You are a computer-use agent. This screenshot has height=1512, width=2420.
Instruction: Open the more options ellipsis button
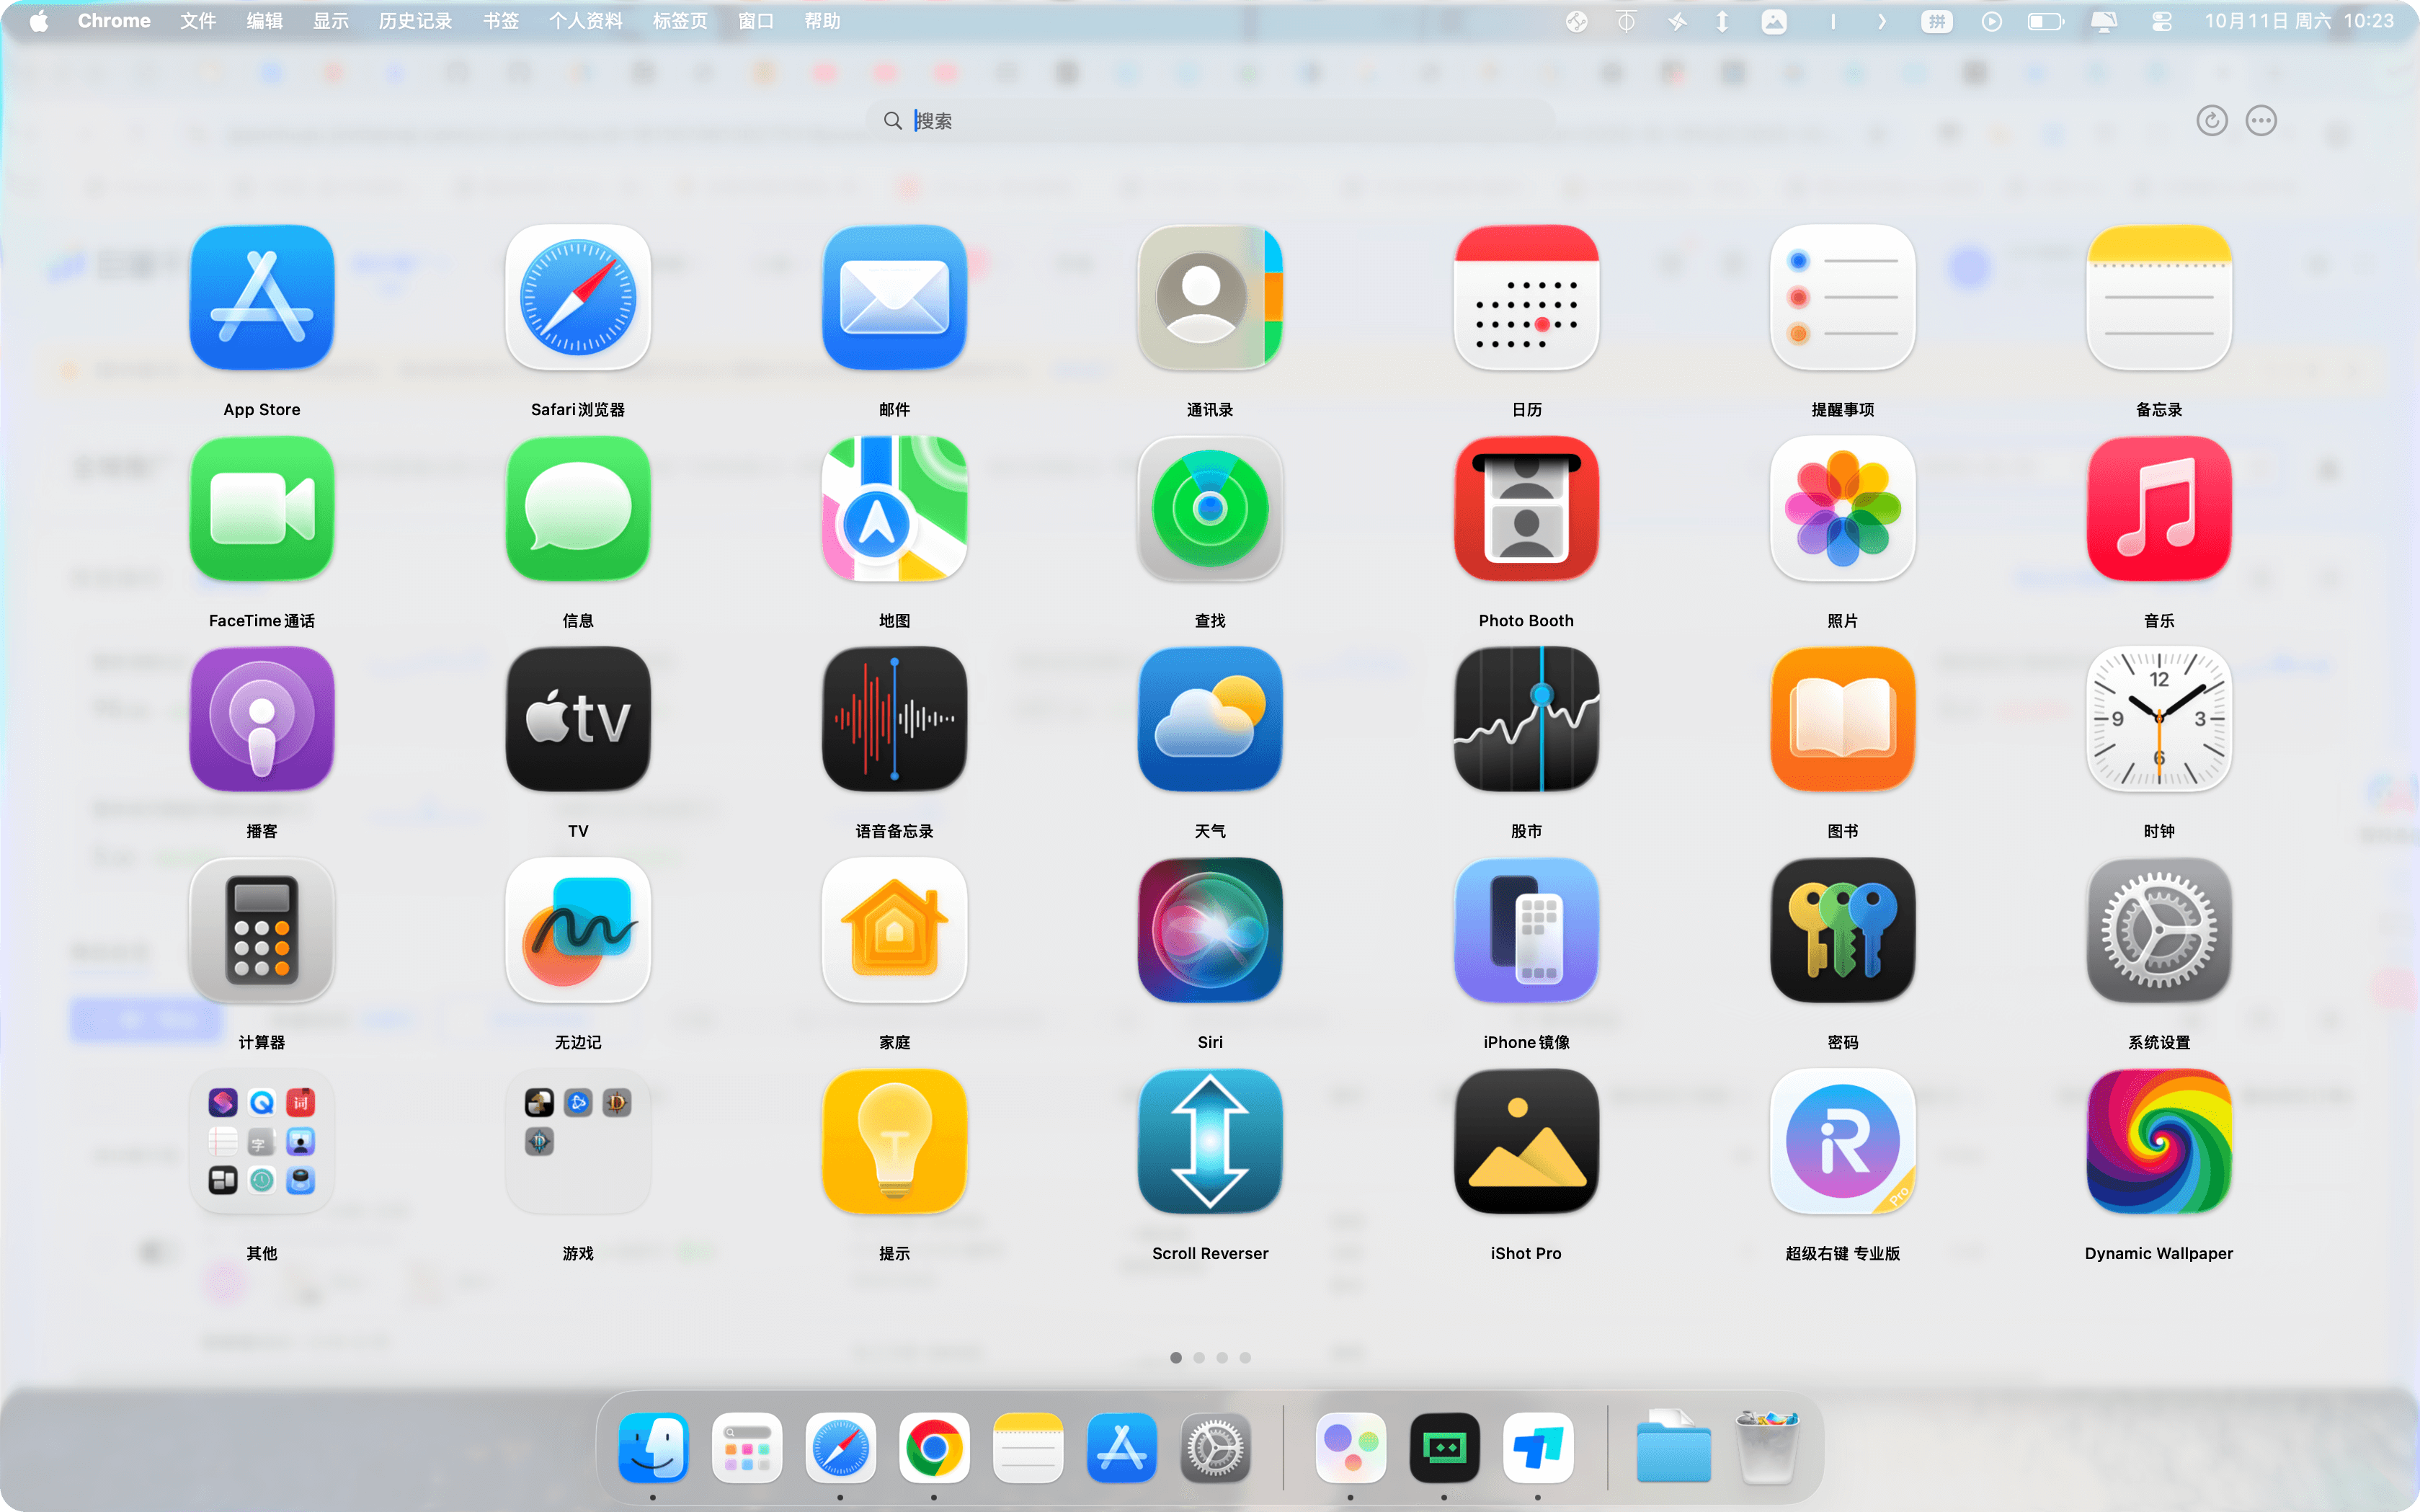pos(2261,121)
